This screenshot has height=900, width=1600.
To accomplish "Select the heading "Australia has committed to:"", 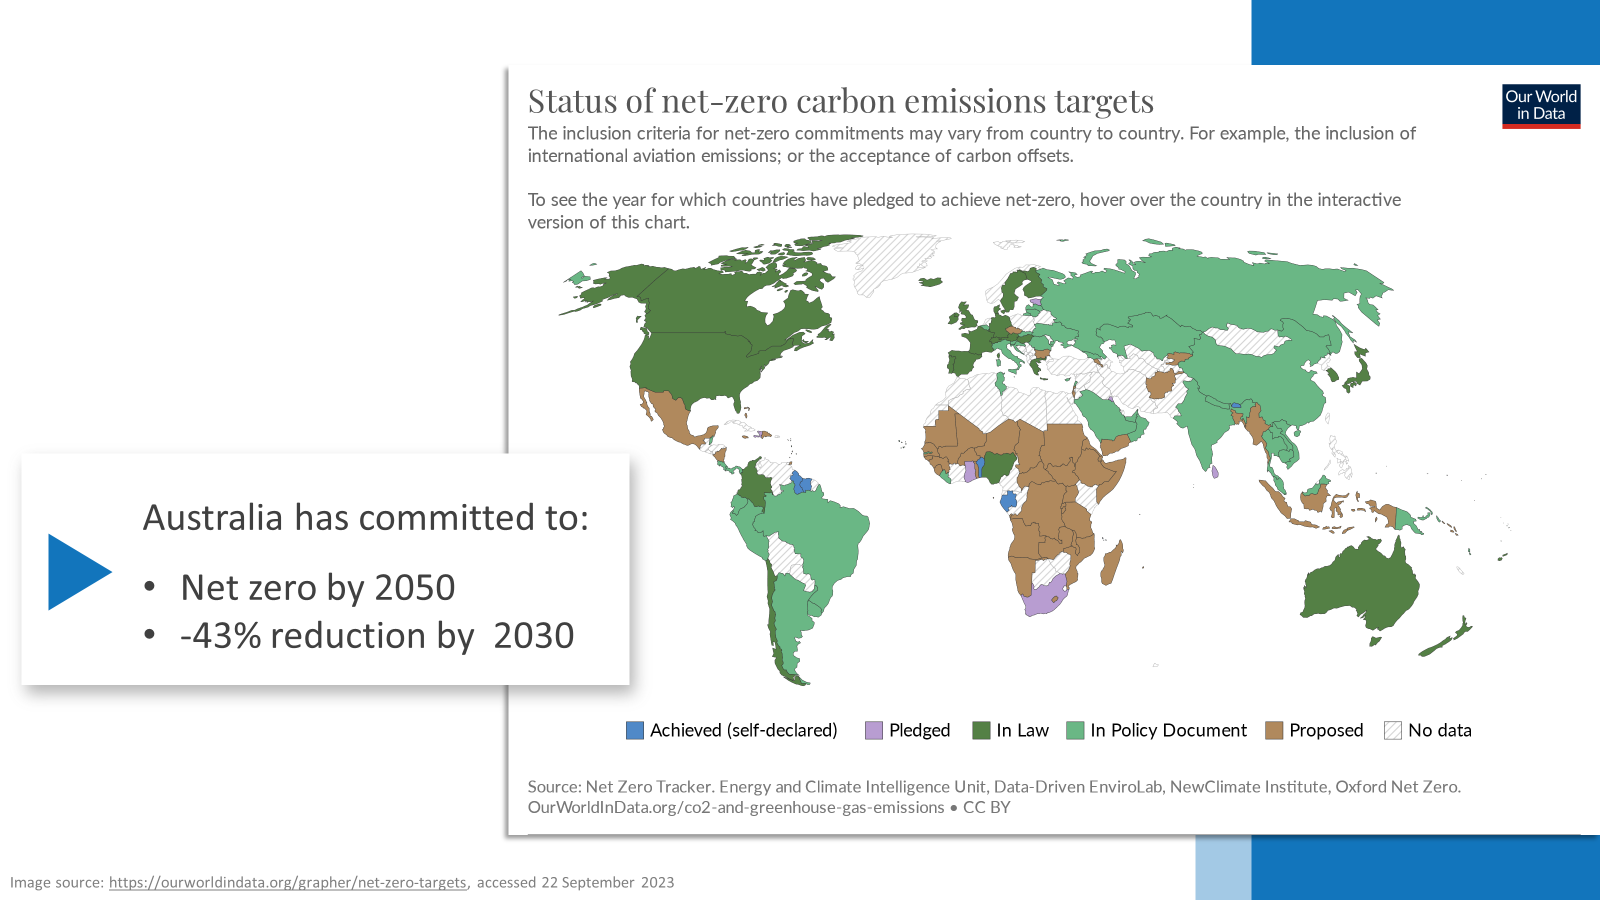I will (x=366, y=517).
